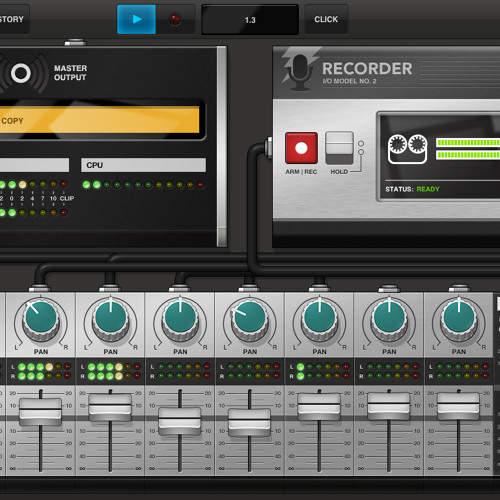Click the third channel volume fader handle
This screenshot has width=500, height=500.
180,421
